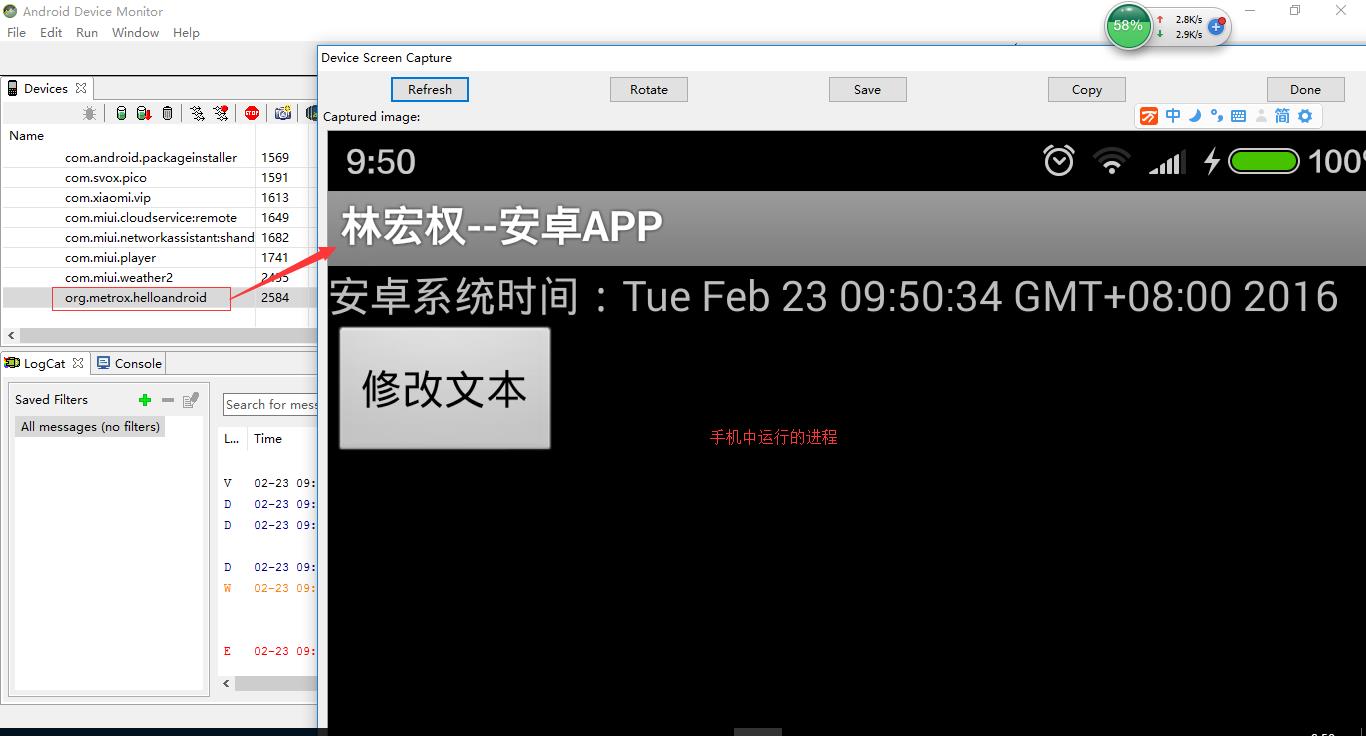Click the delete filter minus icon
Screen dimensions: 1366x736
(168, 400)
